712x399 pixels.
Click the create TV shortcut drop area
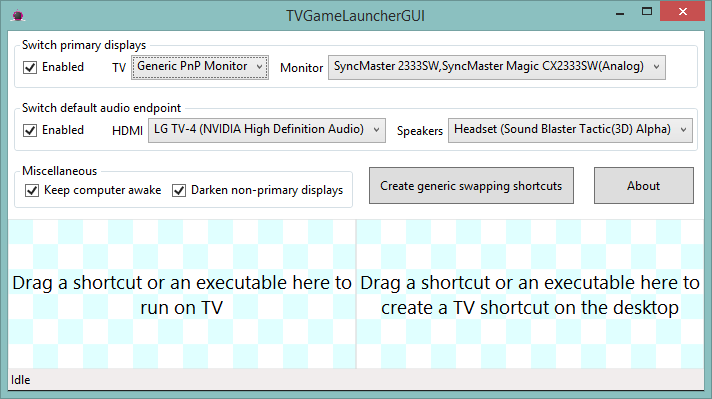(530, 294)
